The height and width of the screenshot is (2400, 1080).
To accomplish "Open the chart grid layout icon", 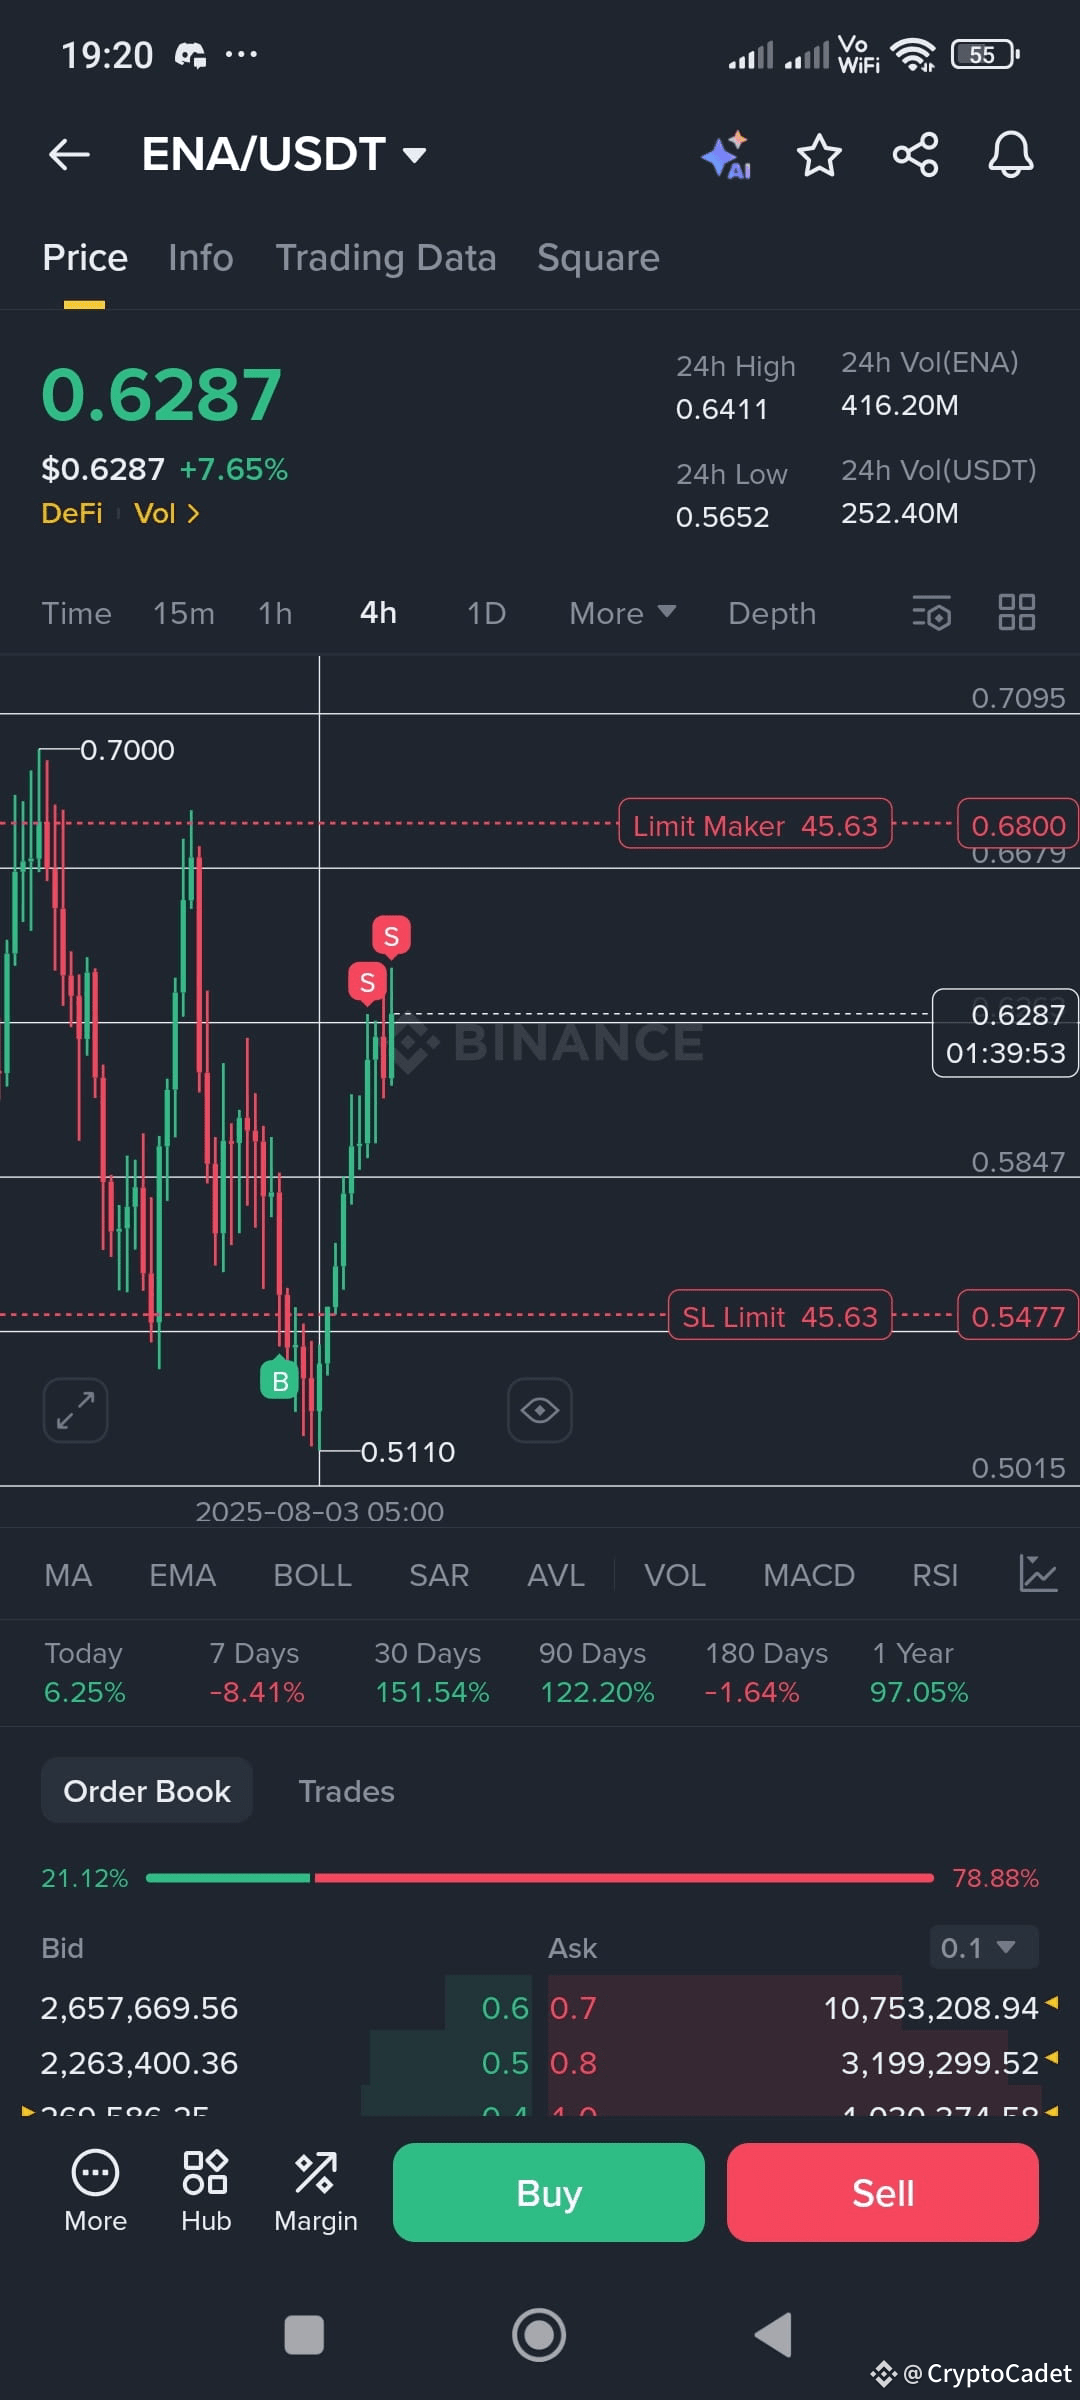I will (1017, 612).
